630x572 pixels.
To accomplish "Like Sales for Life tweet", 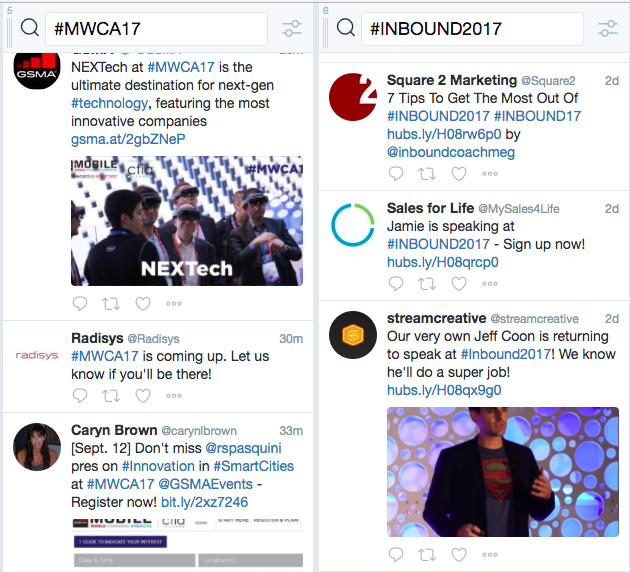I will [x=459, y=284].
